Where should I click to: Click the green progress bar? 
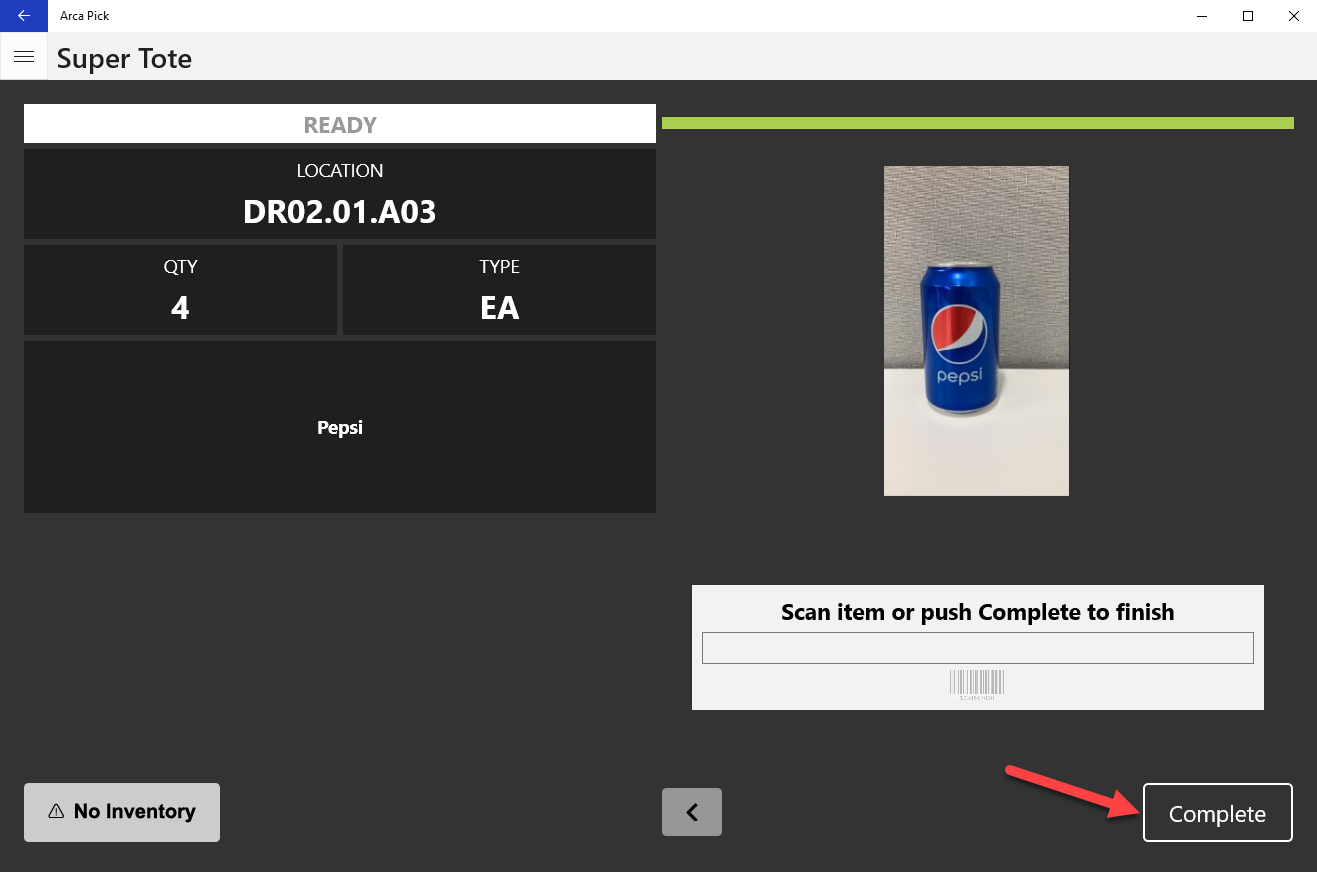click(977, 123)
